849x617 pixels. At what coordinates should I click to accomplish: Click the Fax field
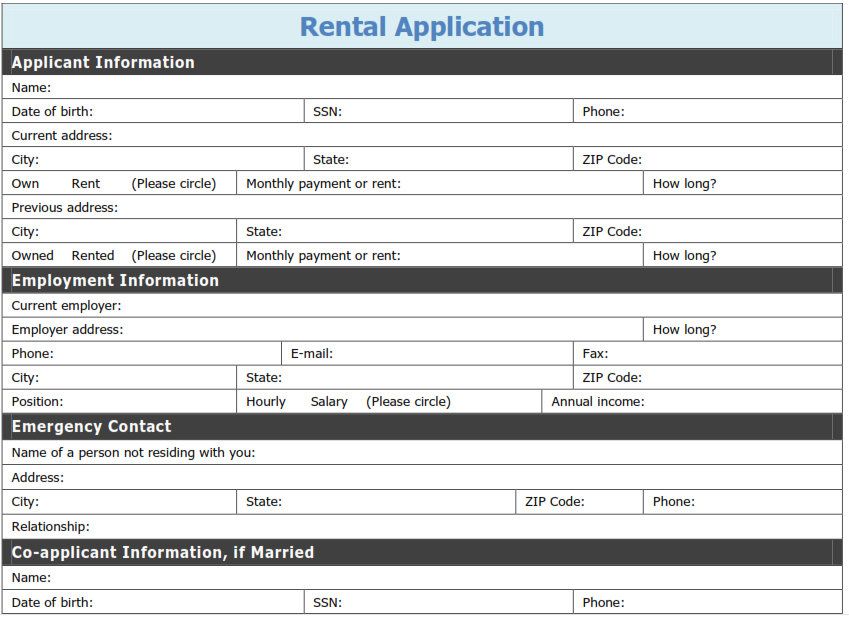[x=722, y=354]
